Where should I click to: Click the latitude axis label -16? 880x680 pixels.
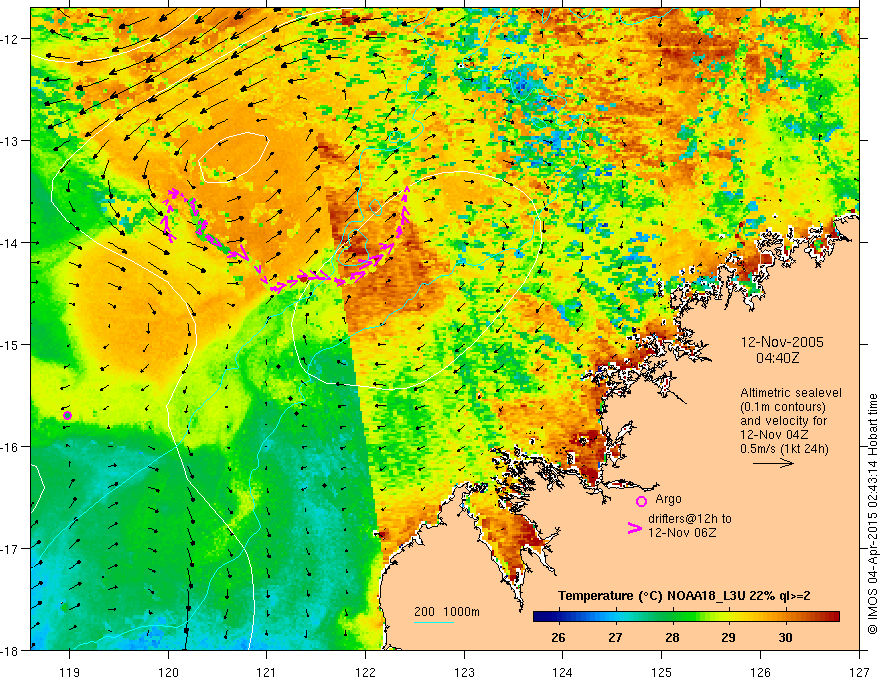[x=10, y=447]
